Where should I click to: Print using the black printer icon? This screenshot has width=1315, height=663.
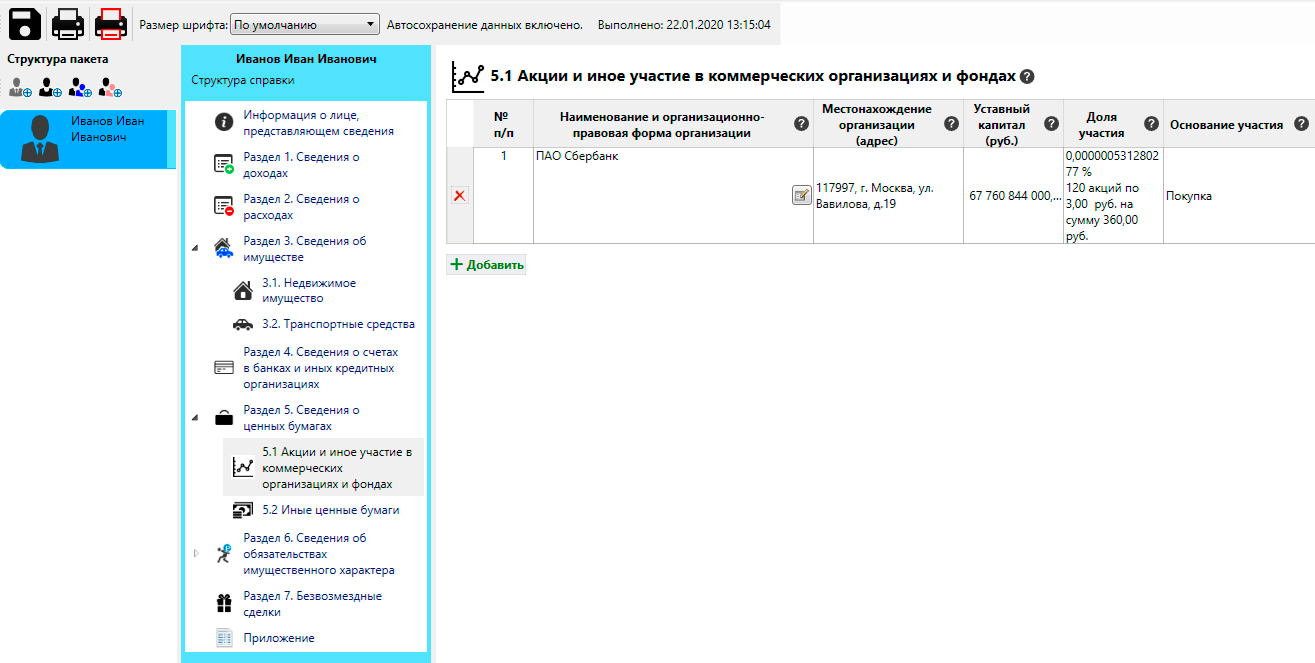coord(68,22)
